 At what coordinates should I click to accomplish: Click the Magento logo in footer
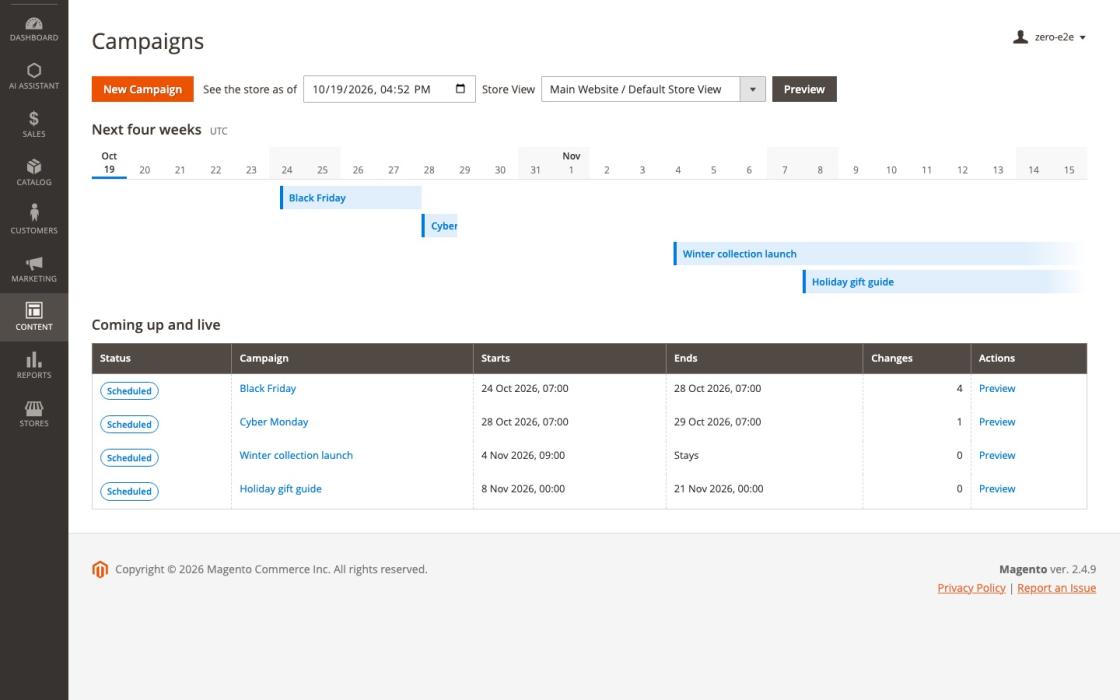pos(100,569)
